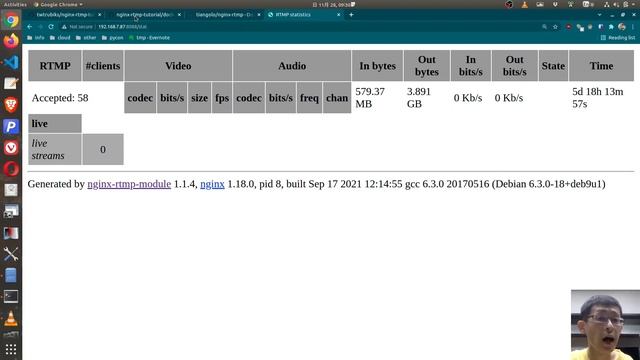Open a new Chrome tab

pyautogui.click(x=351, y=14)
